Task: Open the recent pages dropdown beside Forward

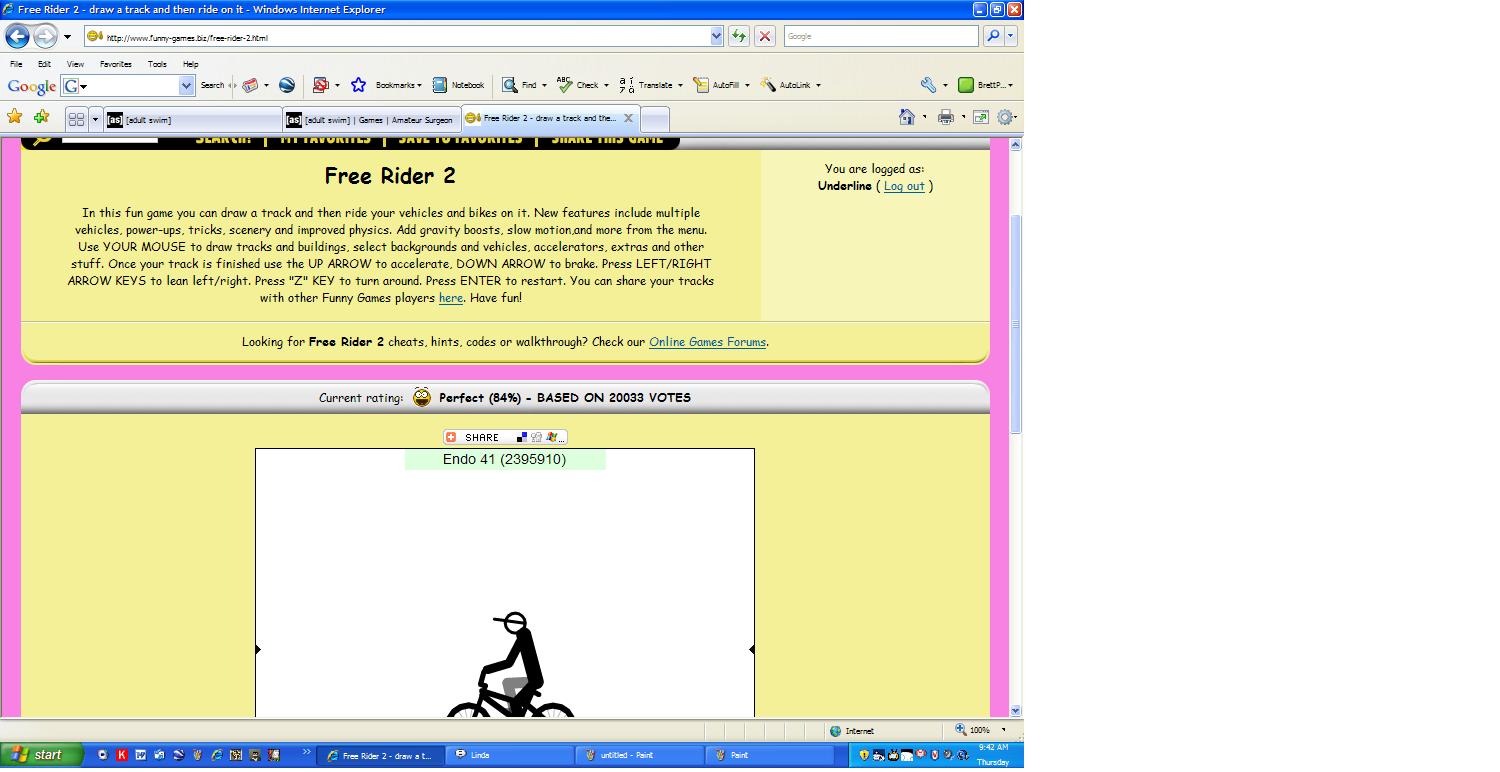Action: pos(67,37)
